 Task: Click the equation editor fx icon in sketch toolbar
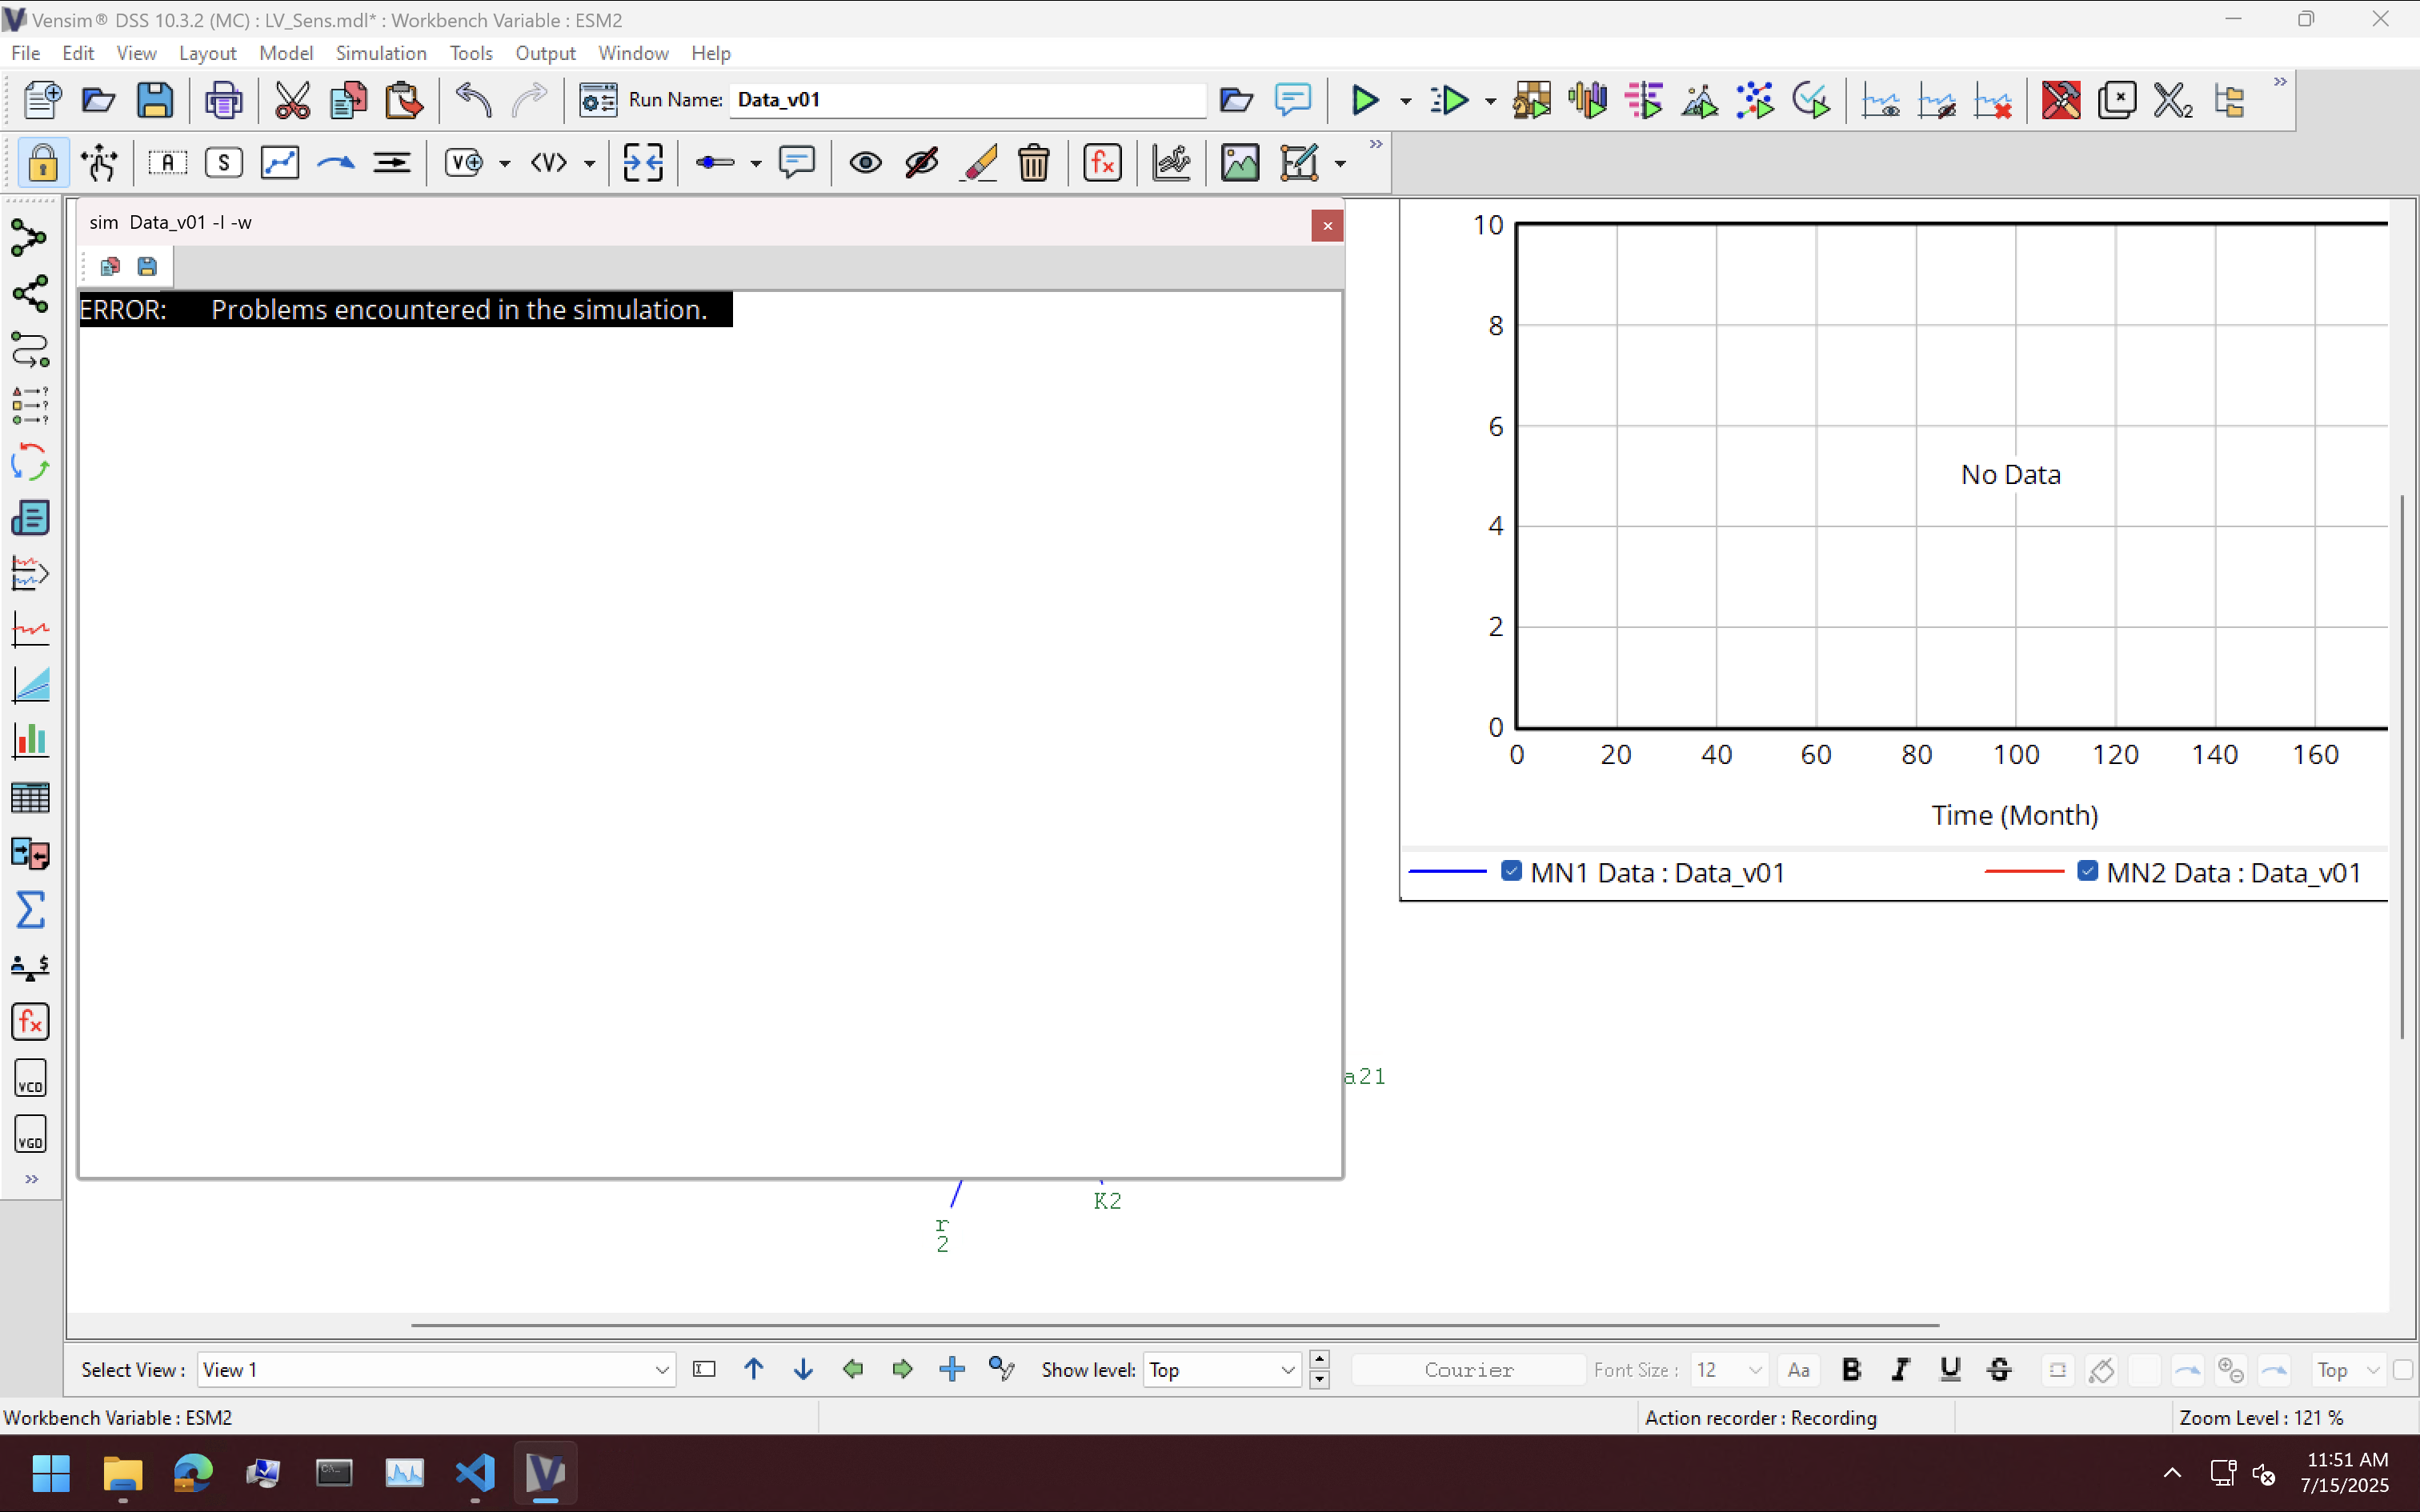pyautogui.click(x=1102, y=162)
